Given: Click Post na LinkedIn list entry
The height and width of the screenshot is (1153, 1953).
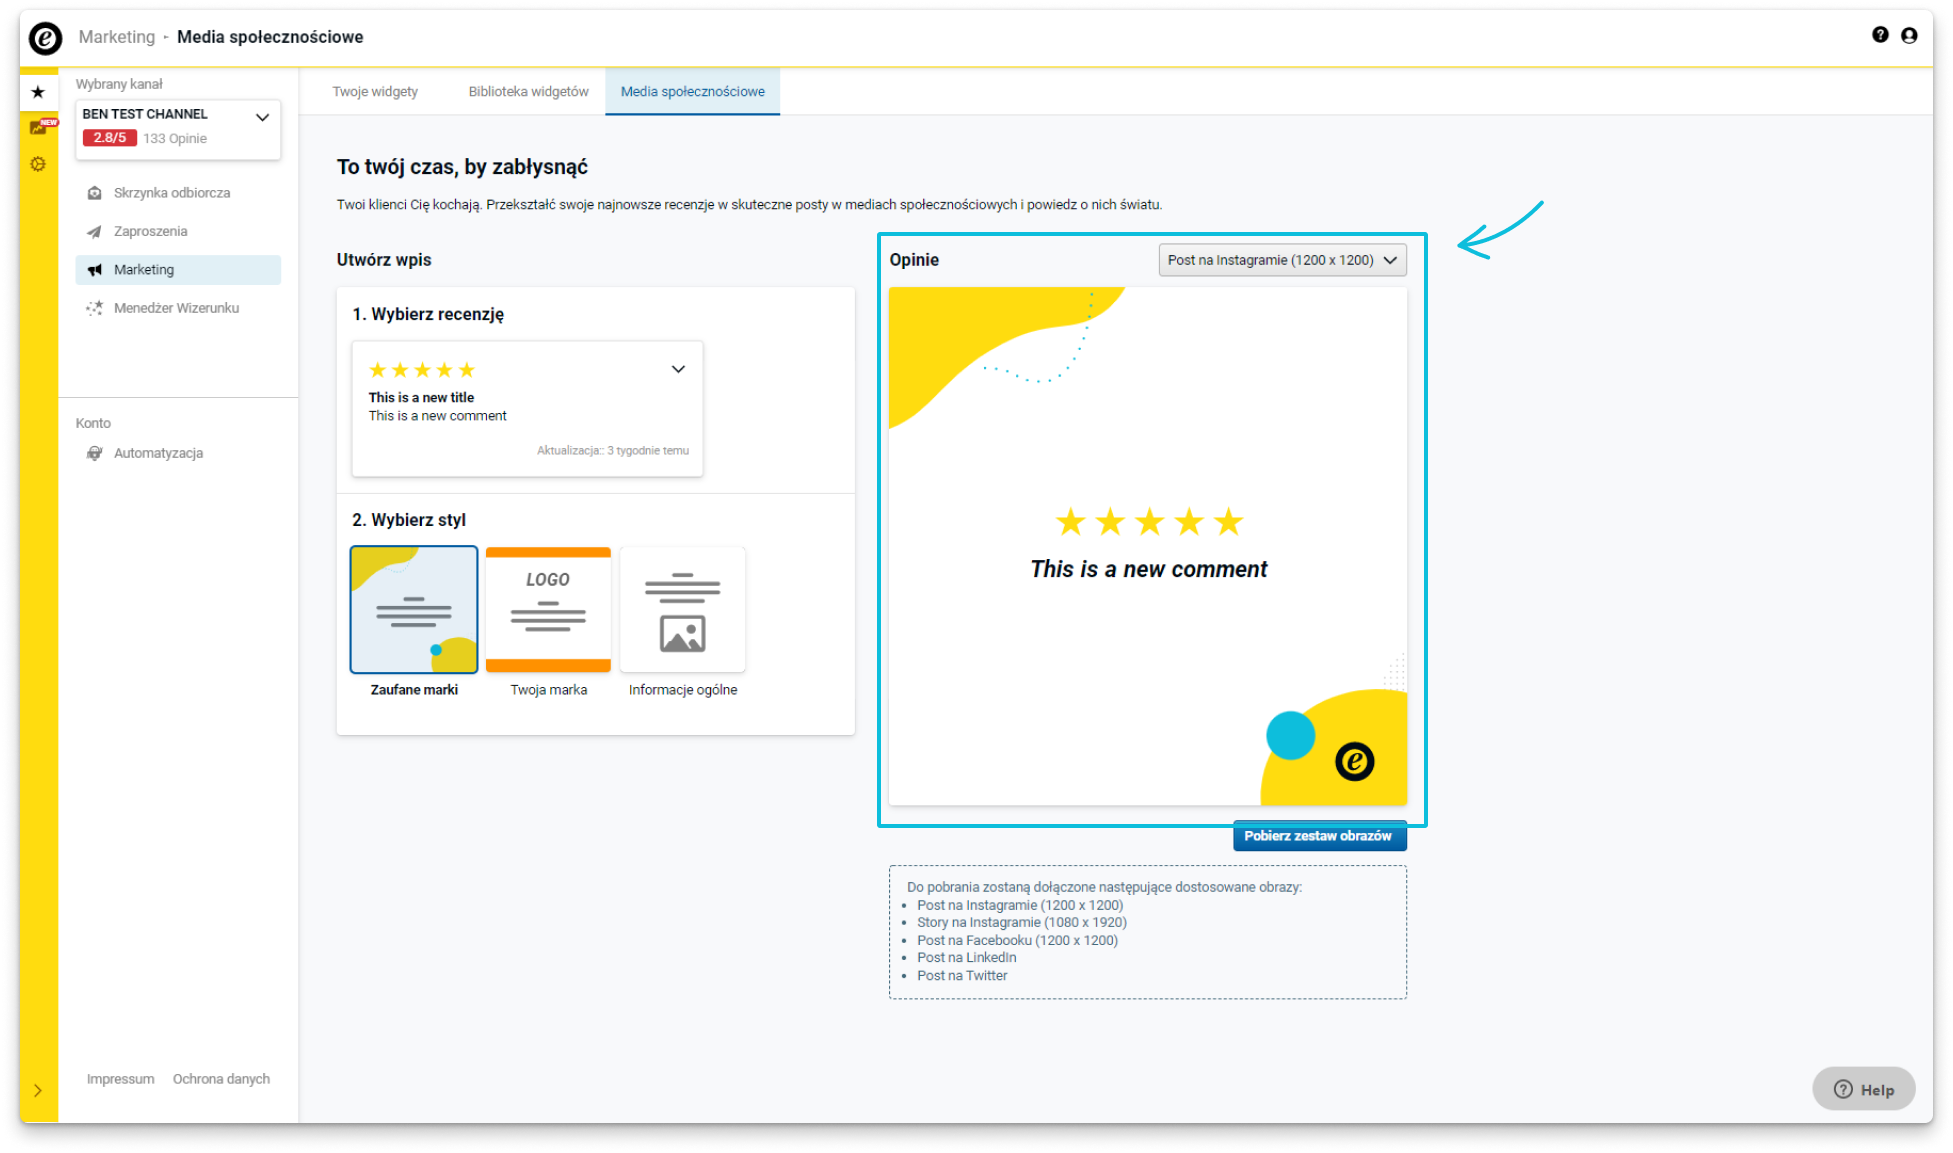Looking at the screenshot, I should coord(967,958).
